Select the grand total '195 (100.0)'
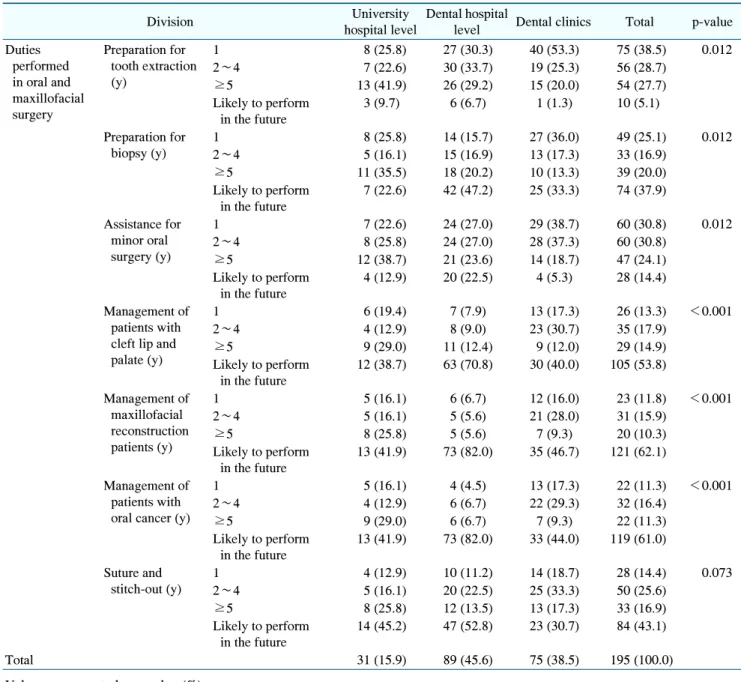 tap(641, 660)
